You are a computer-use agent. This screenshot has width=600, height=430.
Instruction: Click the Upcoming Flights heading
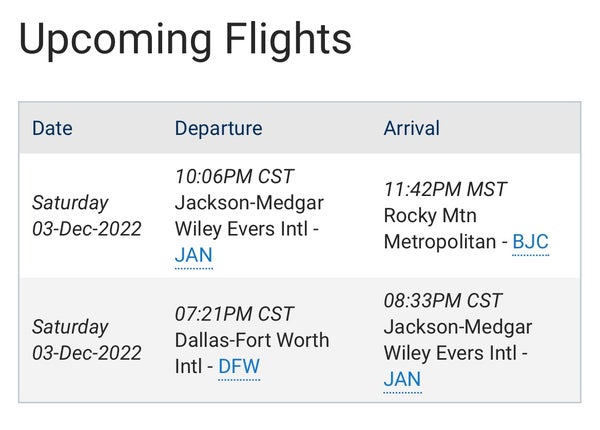pyautogui.click(x=185, y=39)
